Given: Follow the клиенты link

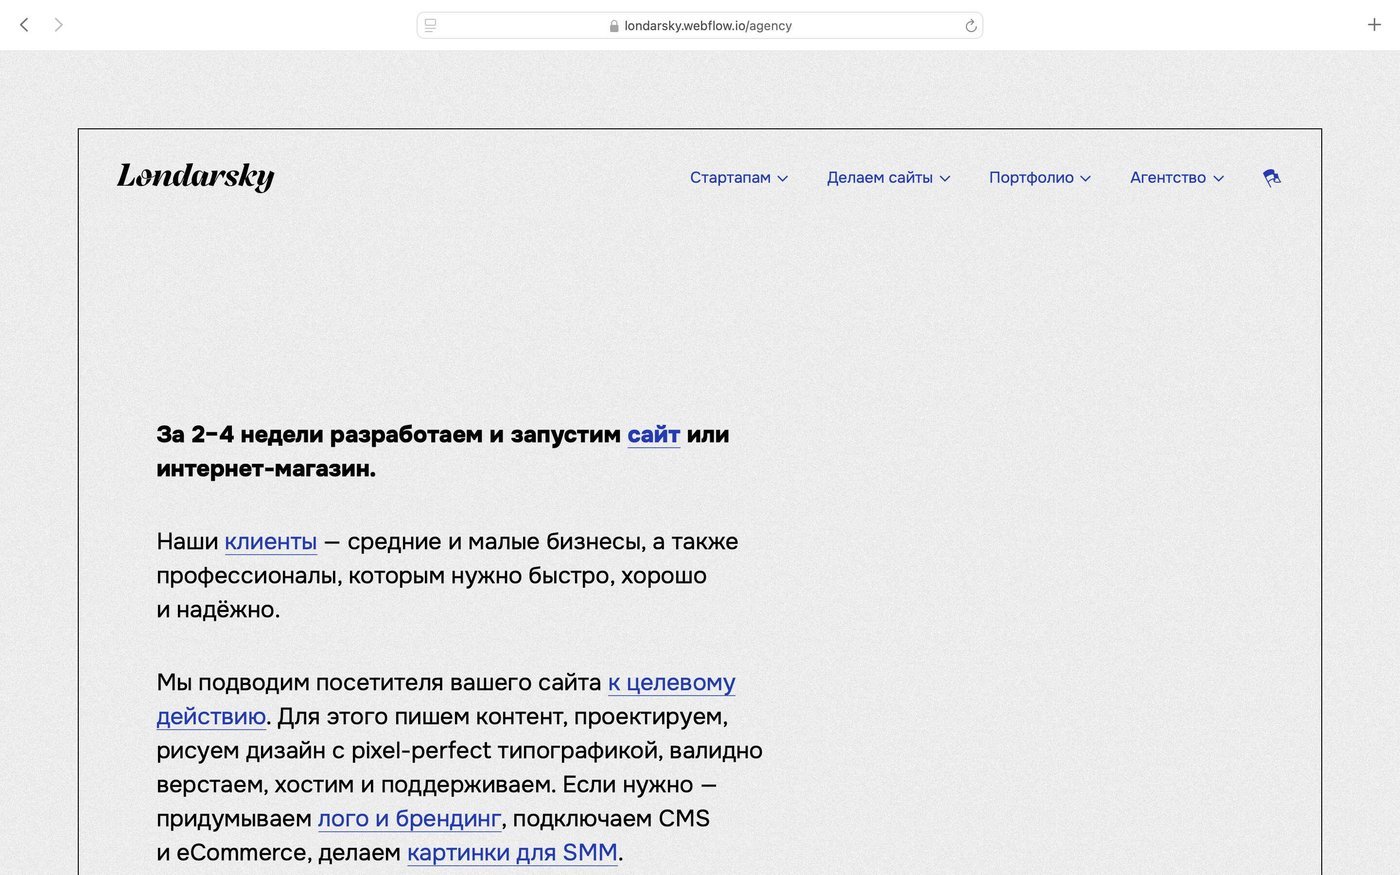Looking at the screenshot, I should (x=269, y=541).
